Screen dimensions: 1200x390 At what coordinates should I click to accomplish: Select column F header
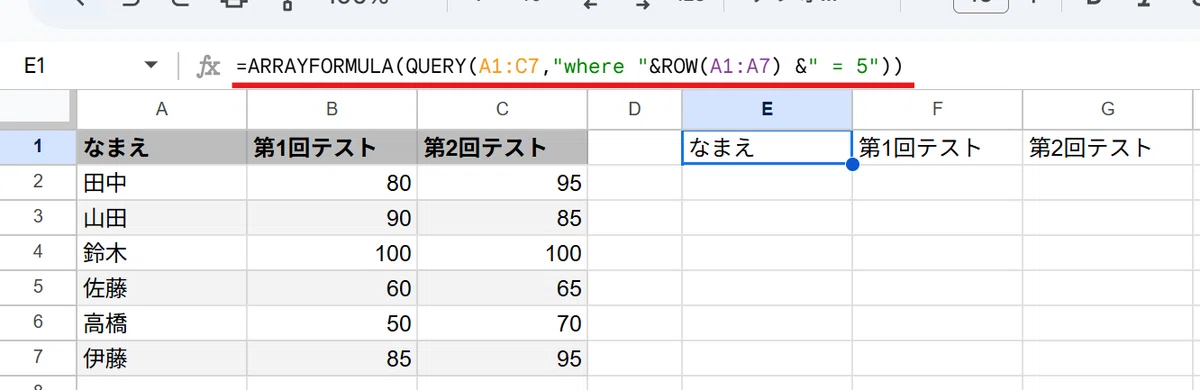click(937, 110)
